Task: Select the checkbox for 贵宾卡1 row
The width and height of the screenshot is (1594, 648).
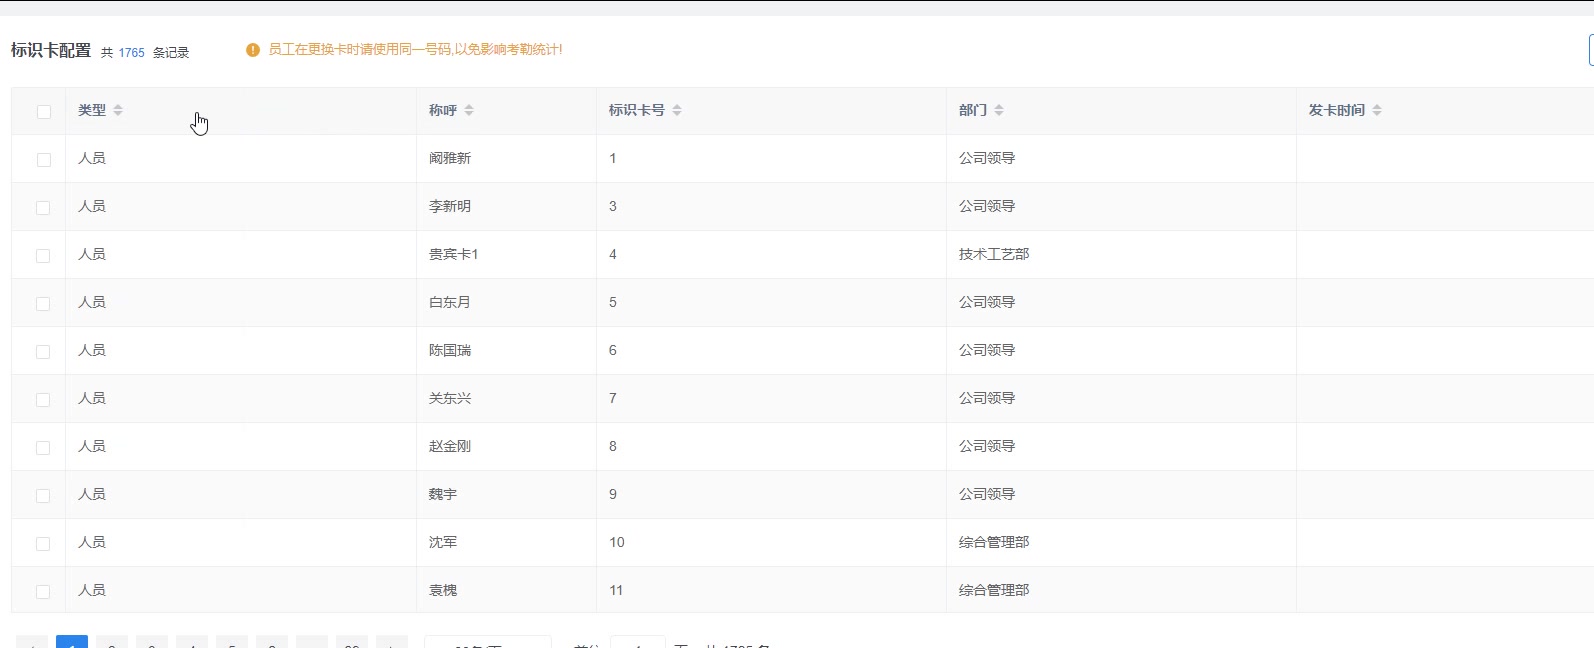Action: pos(44,256)
